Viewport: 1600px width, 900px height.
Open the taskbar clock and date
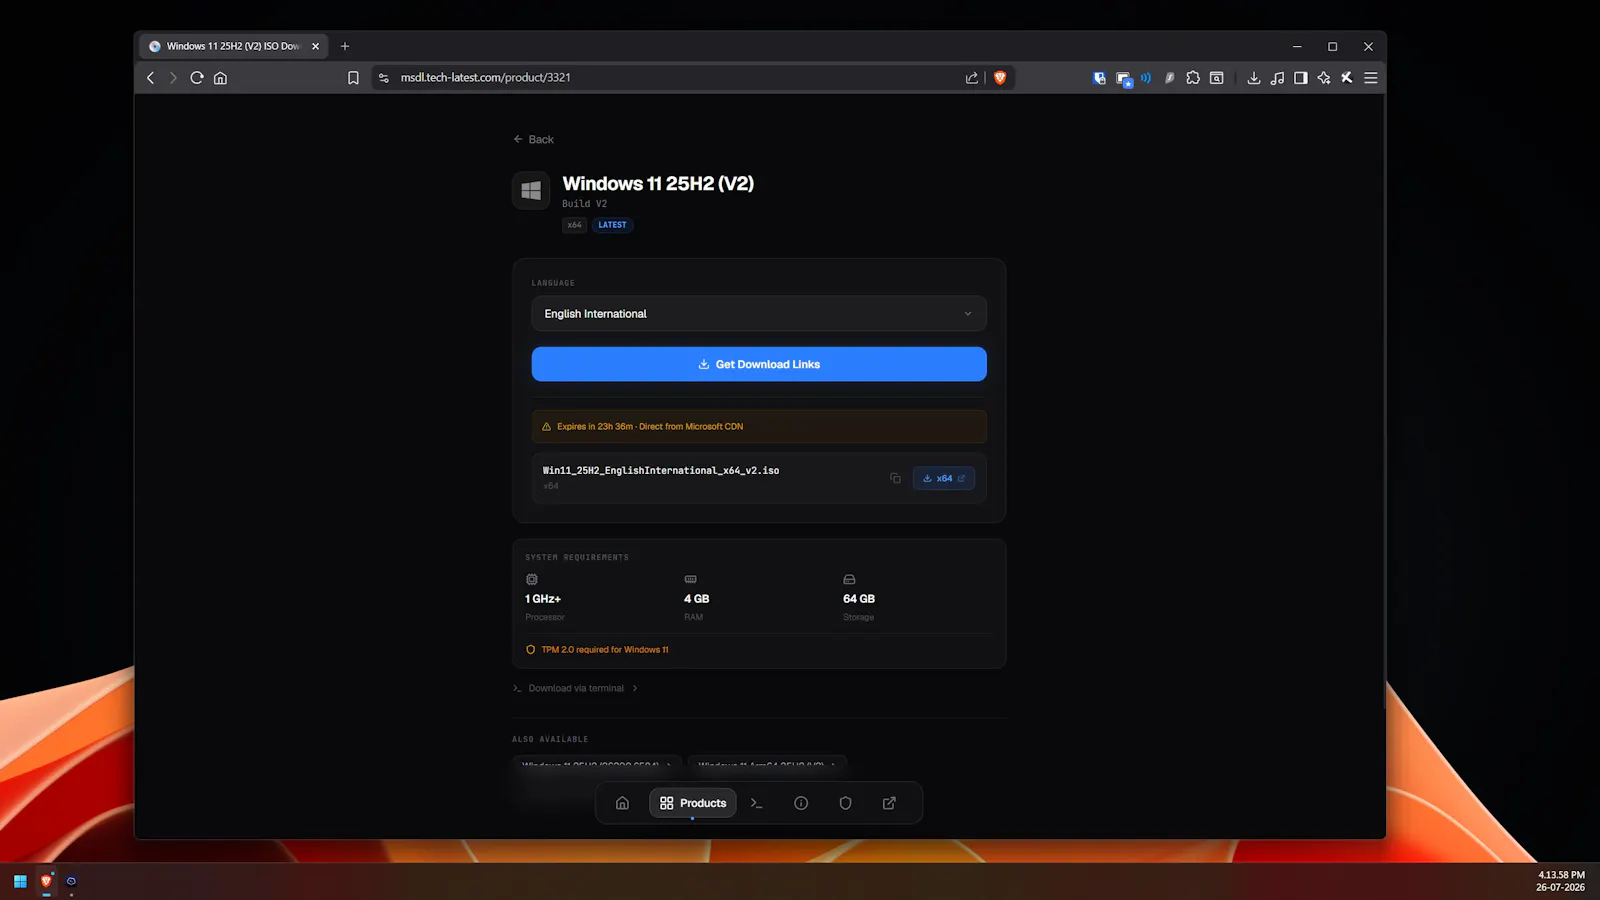[x=1561, y=881]
